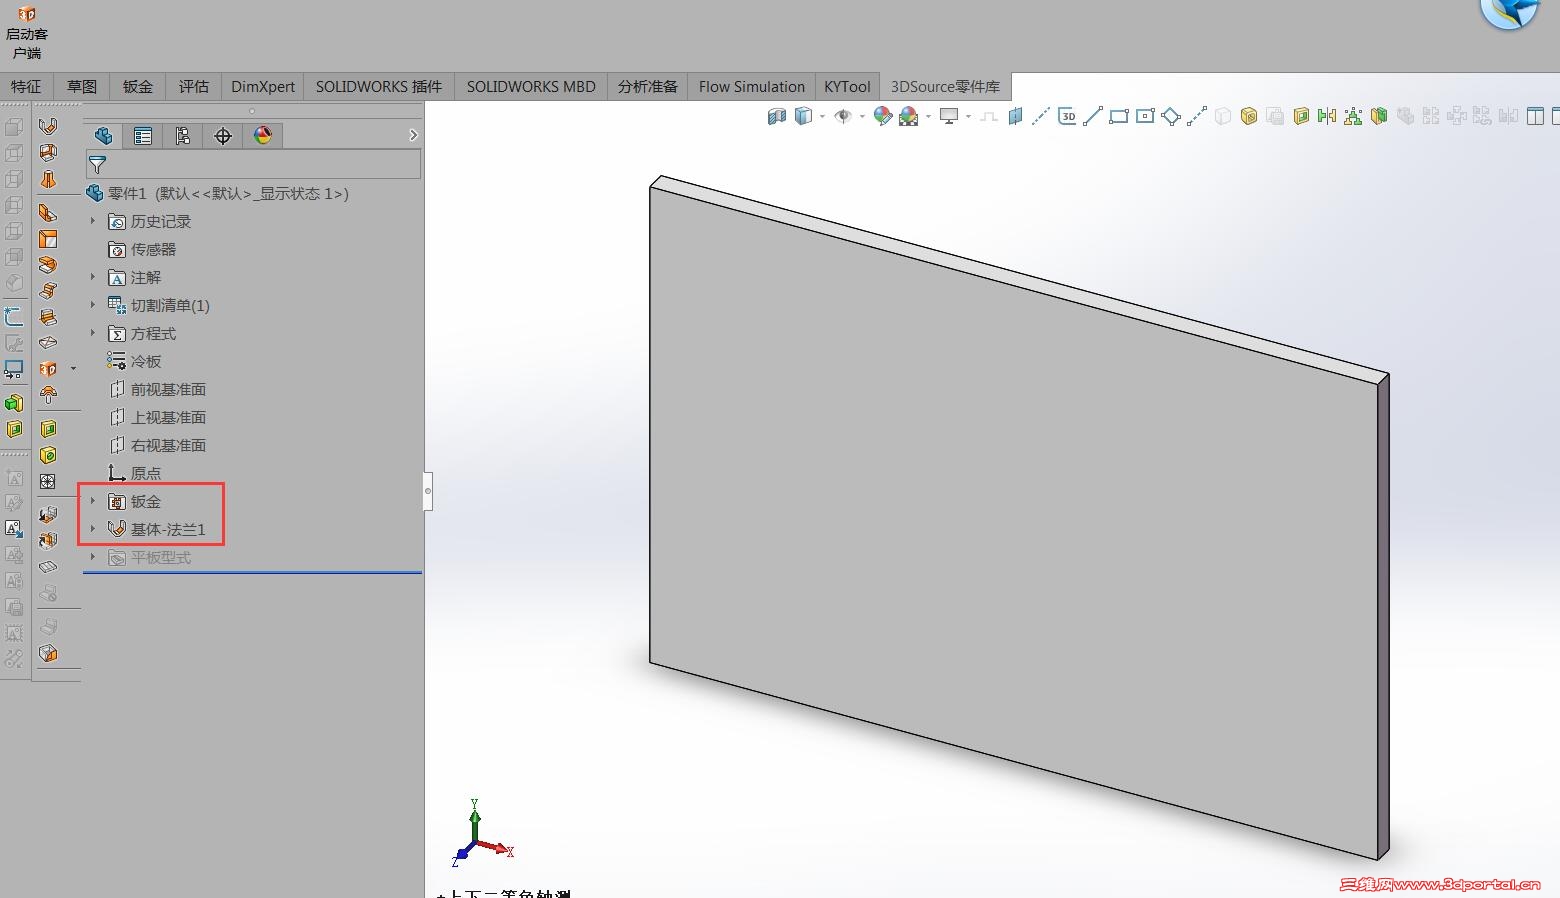Viewport: 1560px width, 898px height.
Task: Select the Lofted Bend tool icon
Action: (48, 179)
